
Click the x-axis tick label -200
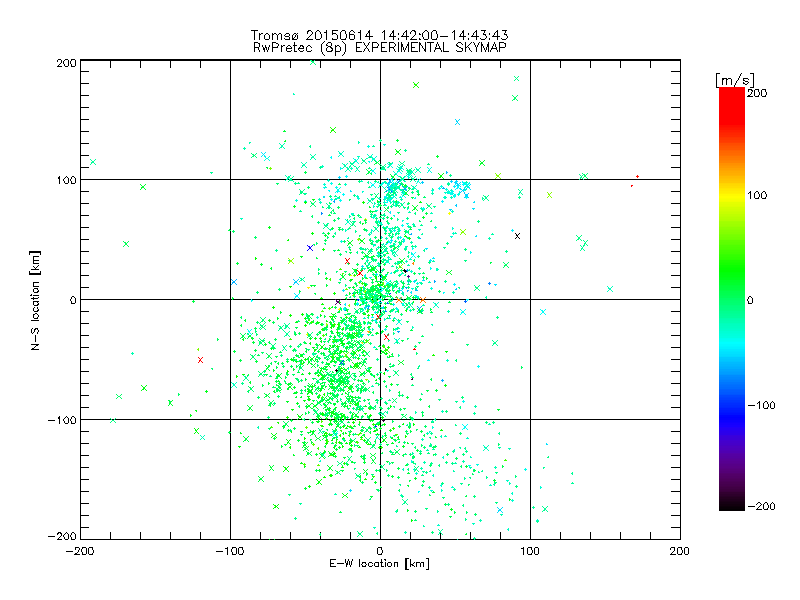[x=80, y=551]
